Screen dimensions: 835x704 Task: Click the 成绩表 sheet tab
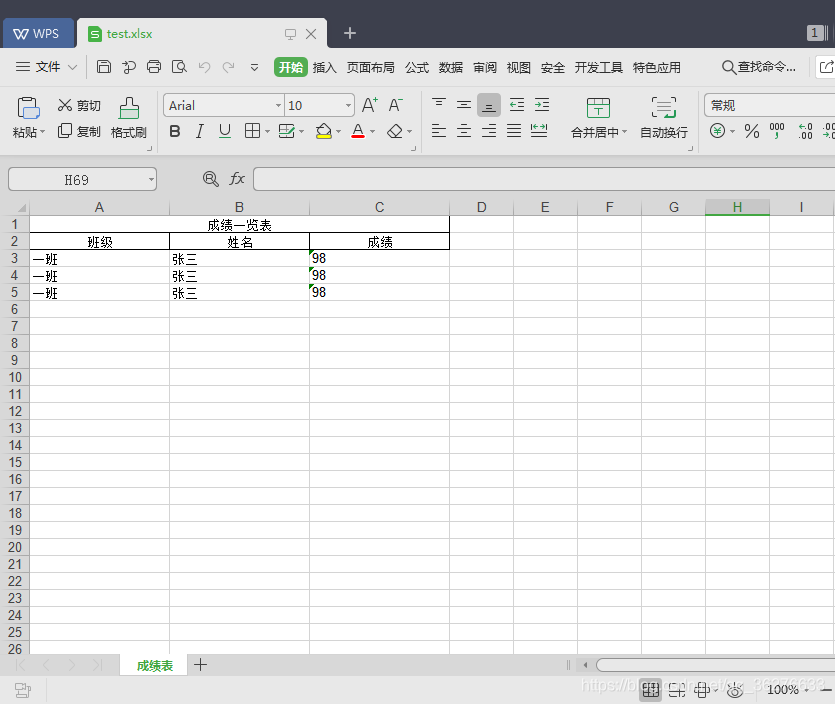coord(152,664)
